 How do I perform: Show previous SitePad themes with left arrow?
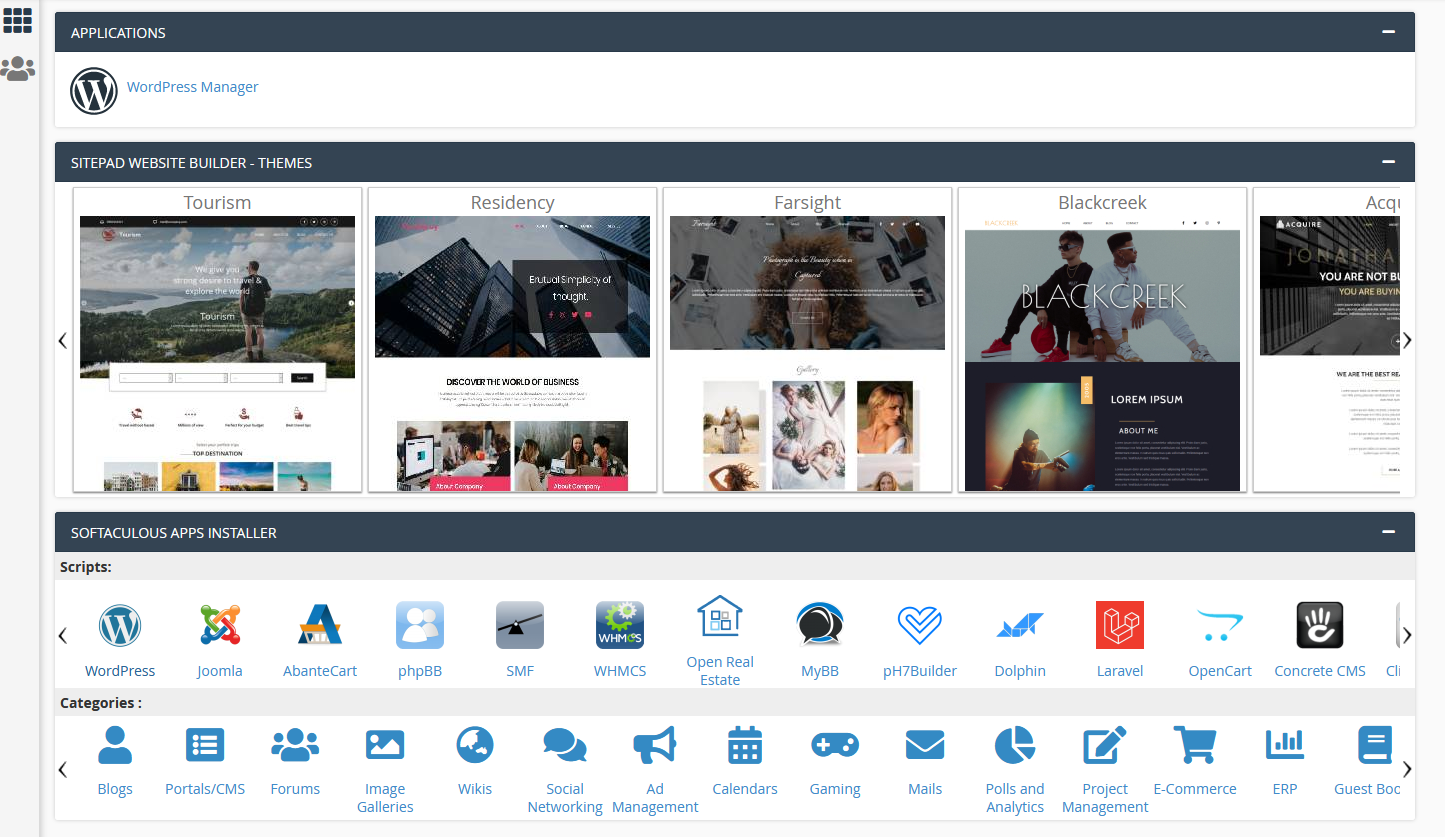tap(63, 340)
